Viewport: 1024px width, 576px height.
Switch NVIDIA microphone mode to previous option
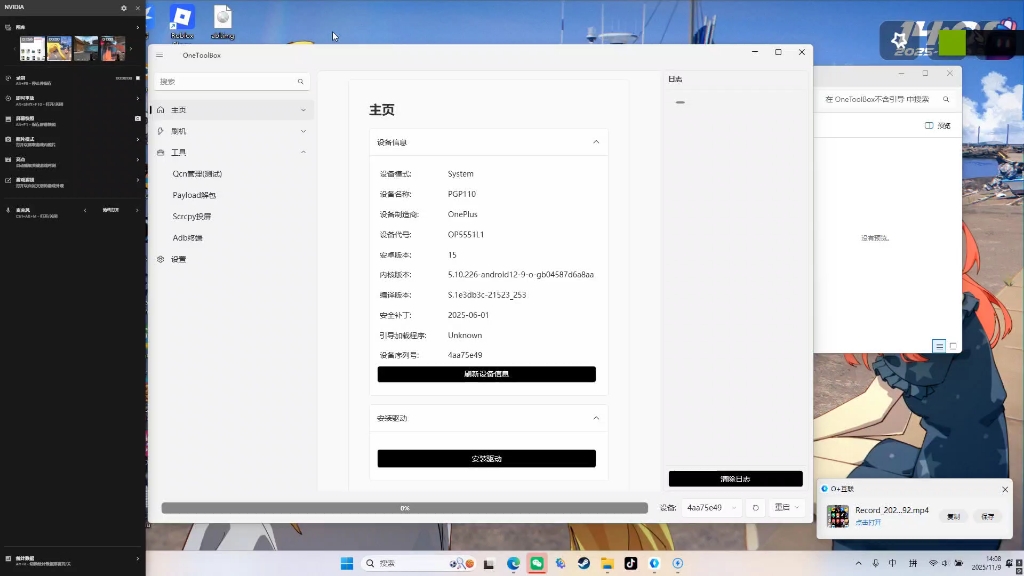click(85, 210)
